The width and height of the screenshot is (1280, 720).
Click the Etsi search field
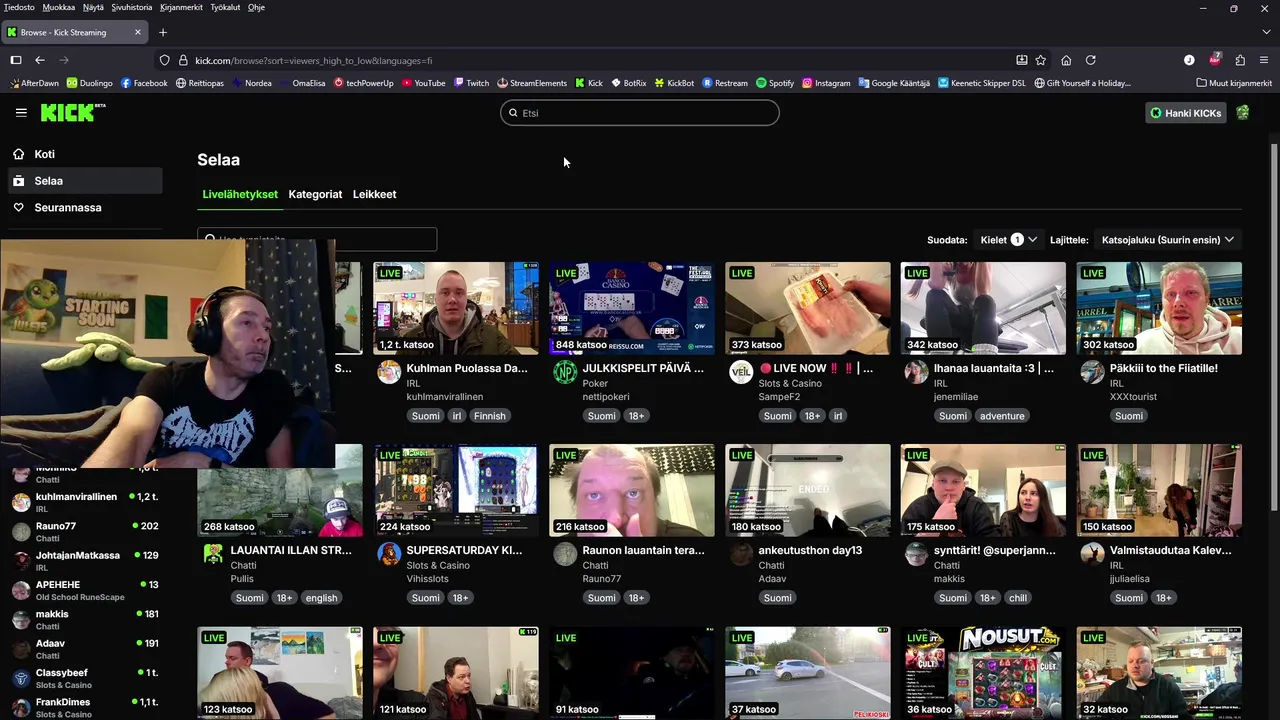(x=640, y=113)
